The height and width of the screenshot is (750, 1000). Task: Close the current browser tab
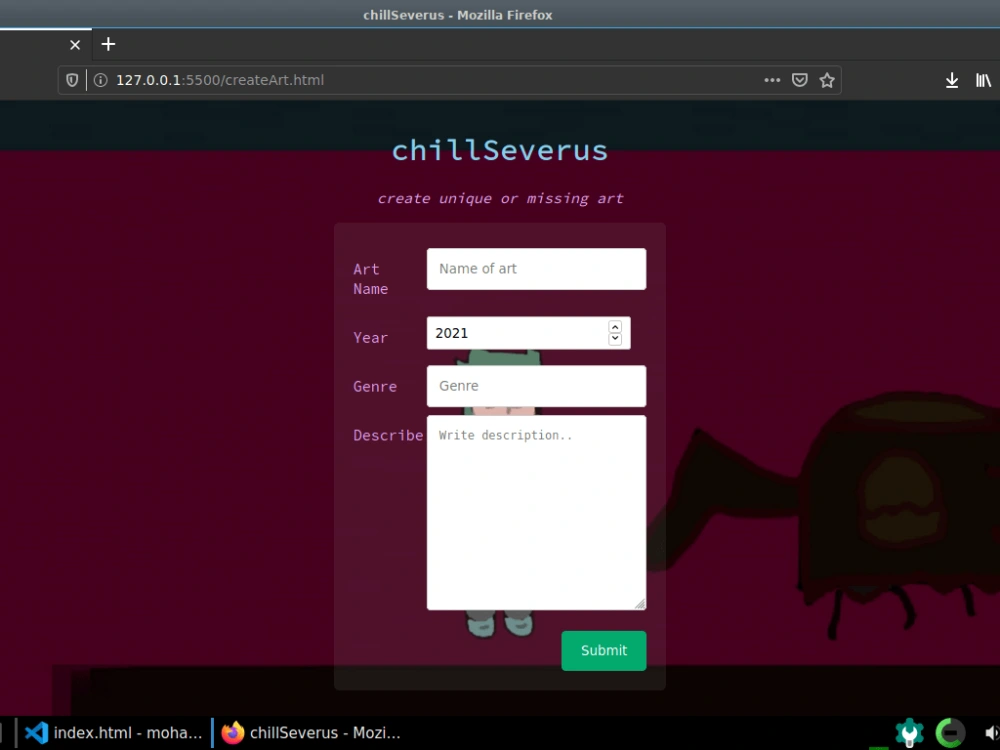(x=75, y=45)
